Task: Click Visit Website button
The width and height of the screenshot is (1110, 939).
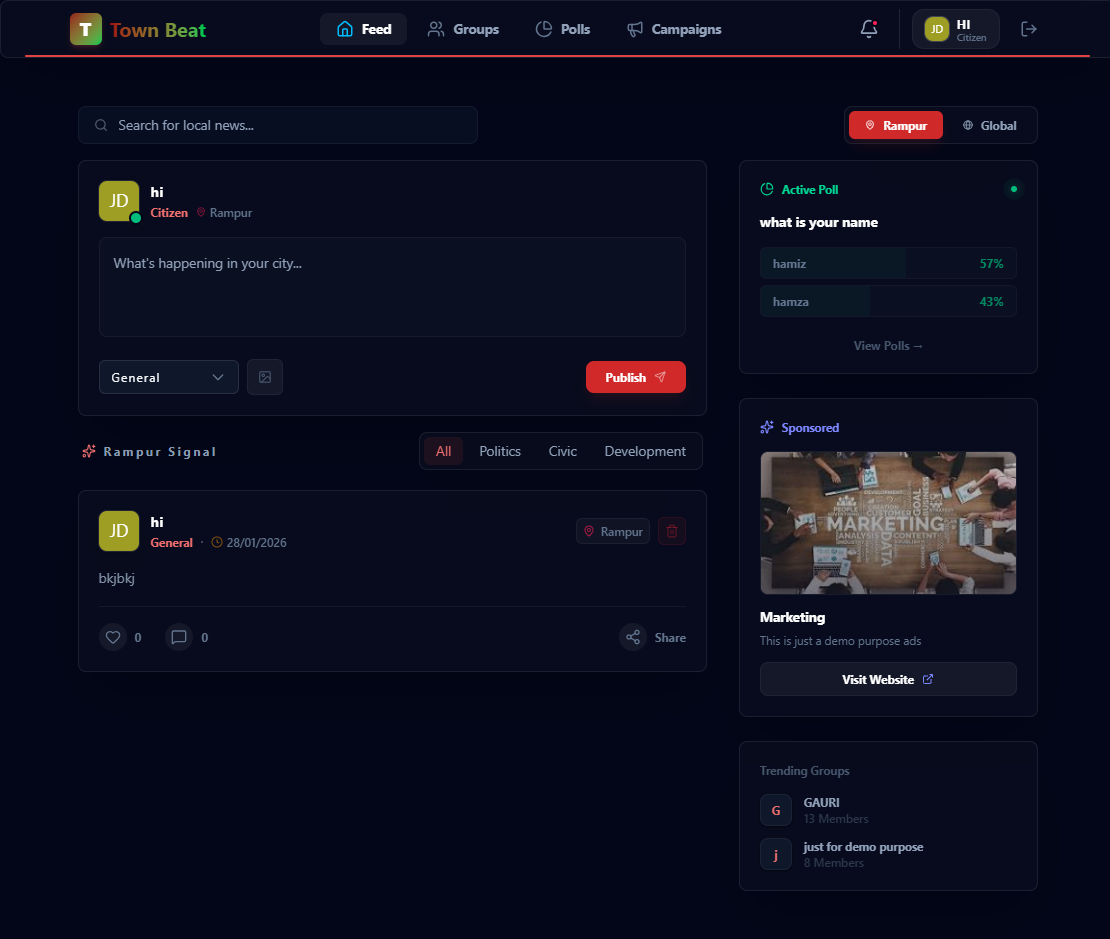Action: pos(888,679)
